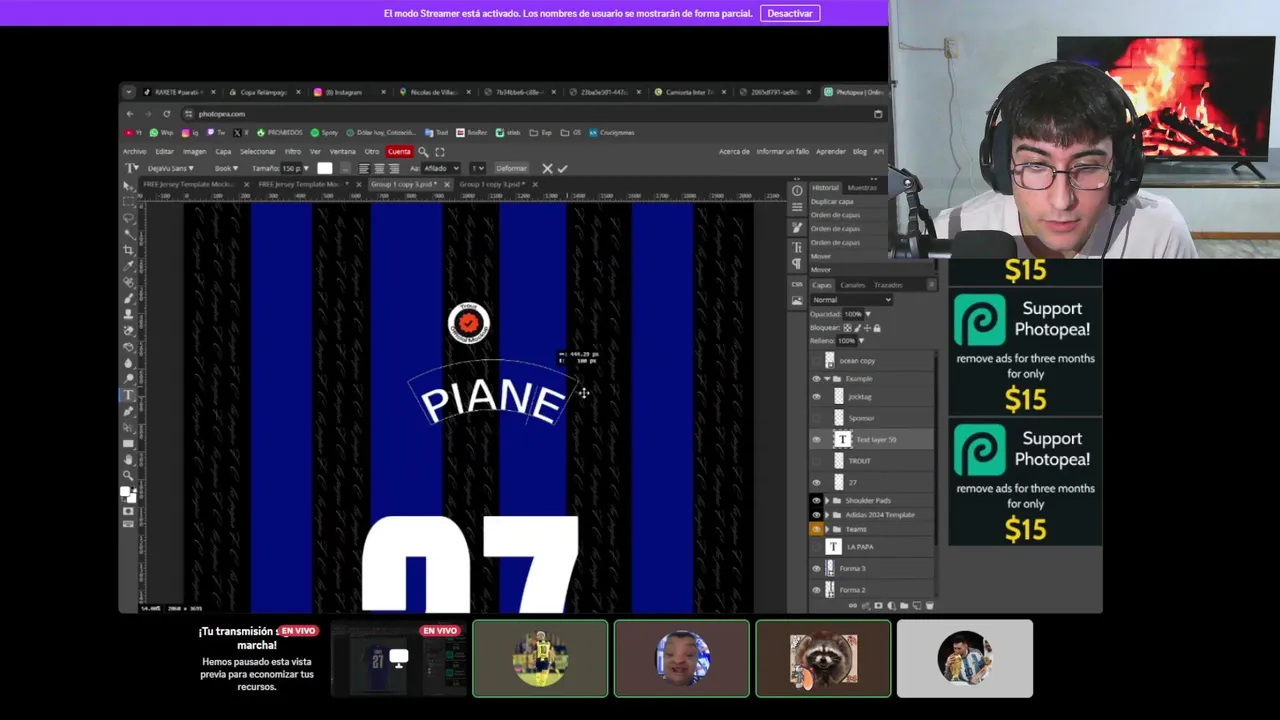The image size is (1280, 720).
Task: Open the Paragraph panel icon
Action: (x=797, y=264)
